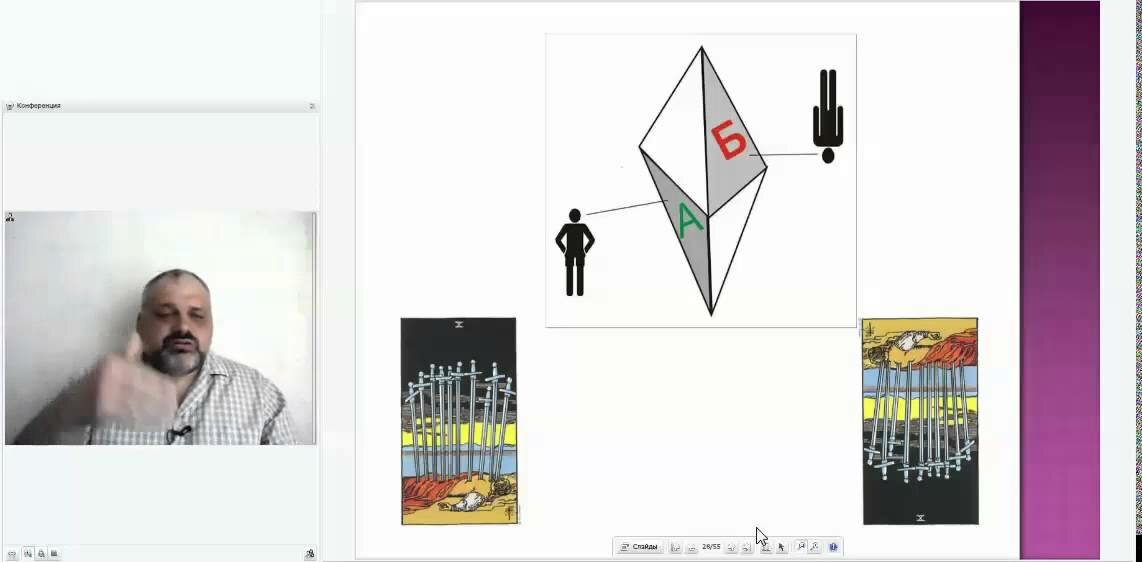Go to next slide arrow right of 28/55
This screenshot has width=1142, height=562.
click(x=731, y=547)
